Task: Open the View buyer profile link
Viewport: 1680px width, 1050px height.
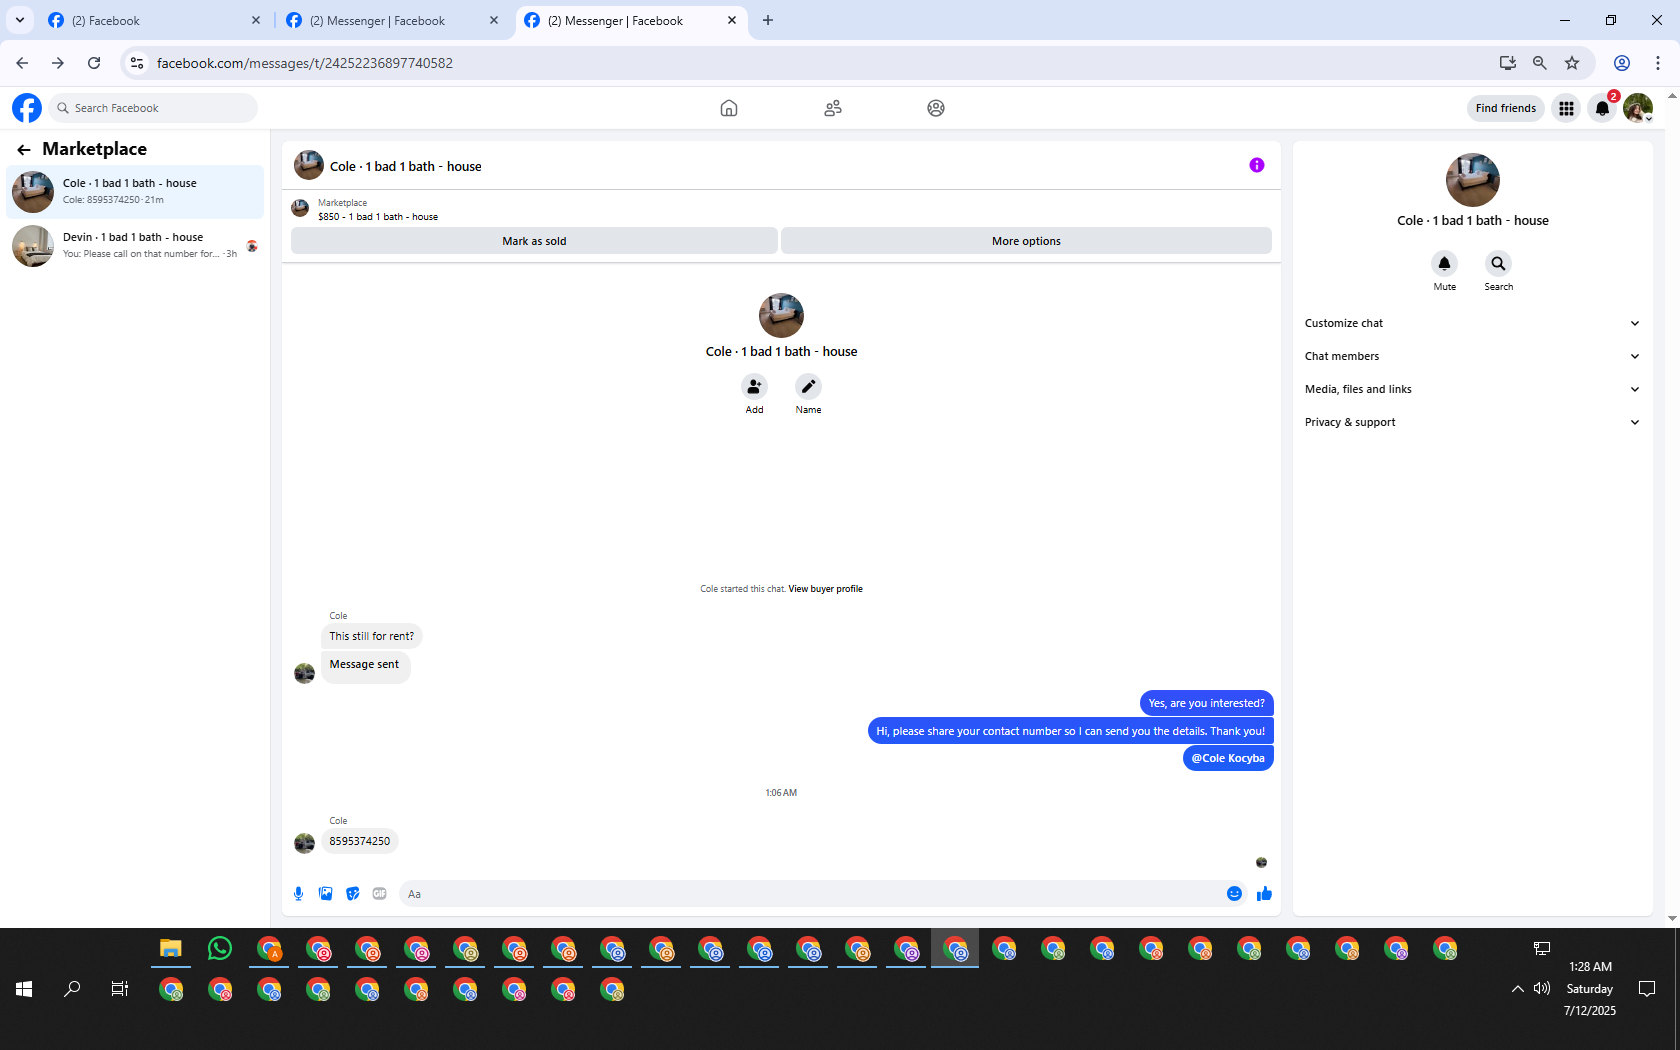Action: (825, 589)
